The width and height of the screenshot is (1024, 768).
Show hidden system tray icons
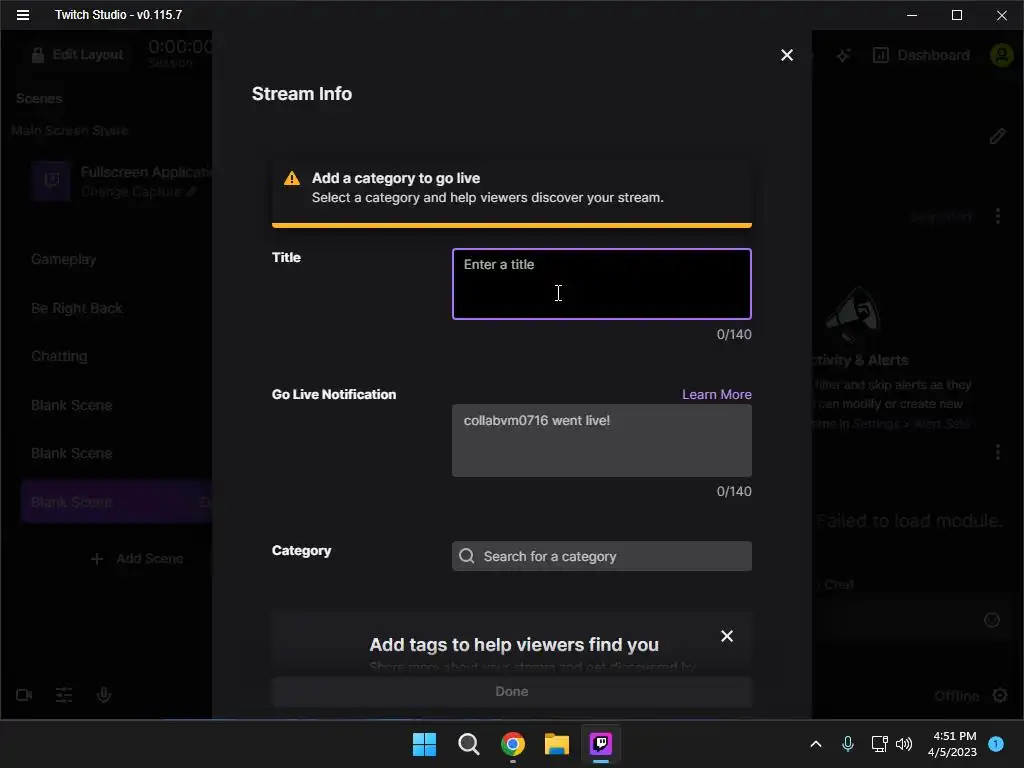pos(816,744)
